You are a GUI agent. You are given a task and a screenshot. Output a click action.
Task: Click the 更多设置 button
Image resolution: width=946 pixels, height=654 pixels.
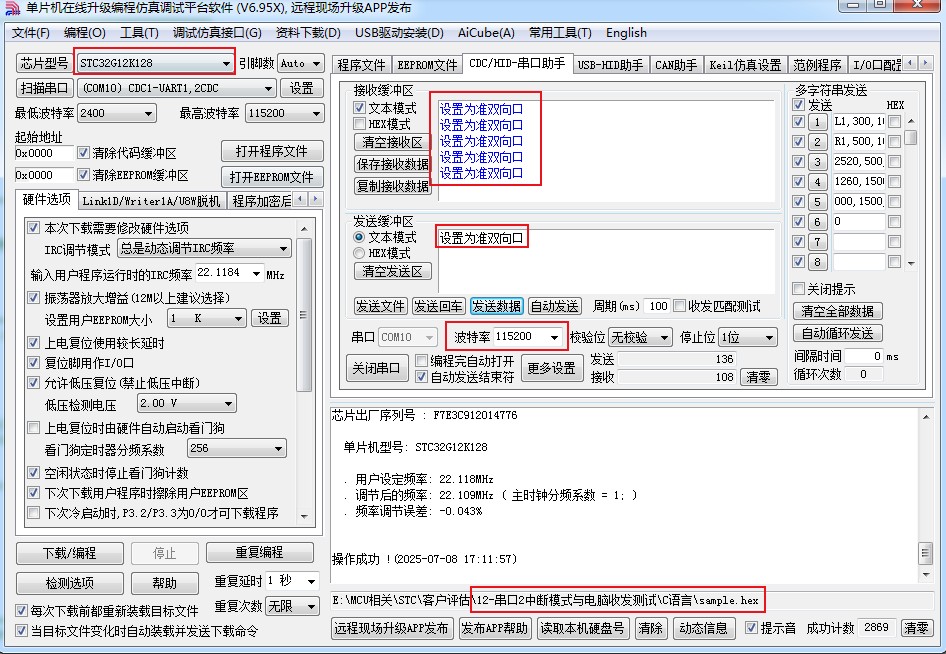pyautogui.click(x=551, y=368)
